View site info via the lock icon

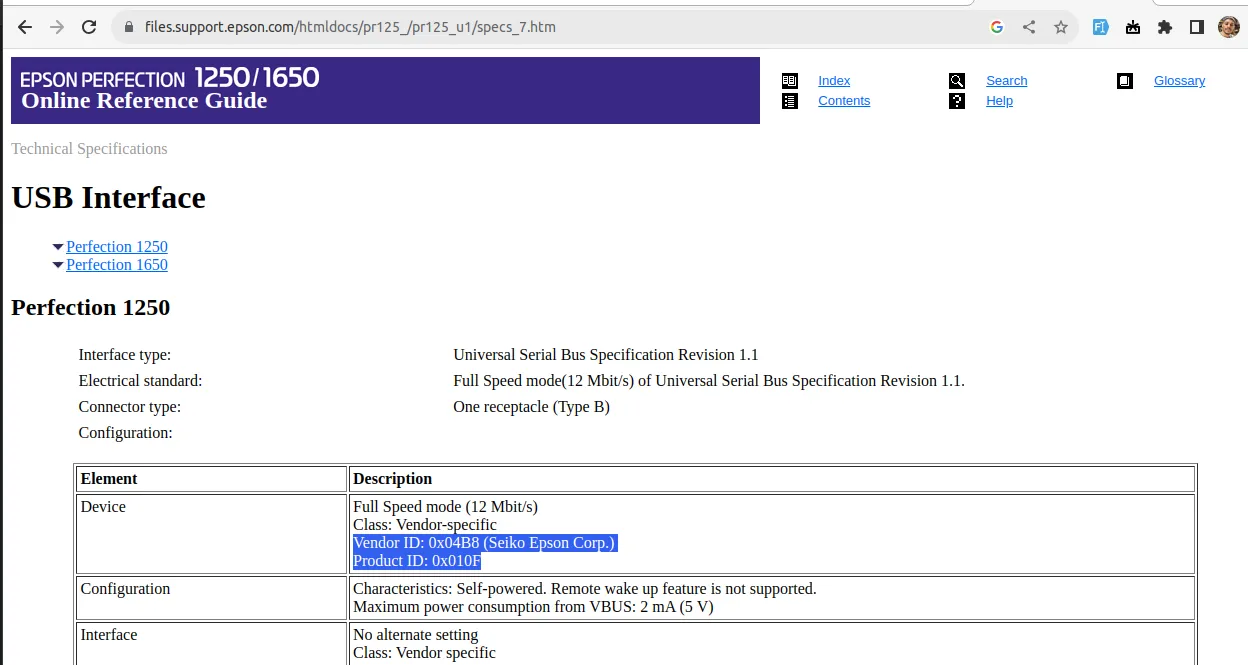point(128,27)
